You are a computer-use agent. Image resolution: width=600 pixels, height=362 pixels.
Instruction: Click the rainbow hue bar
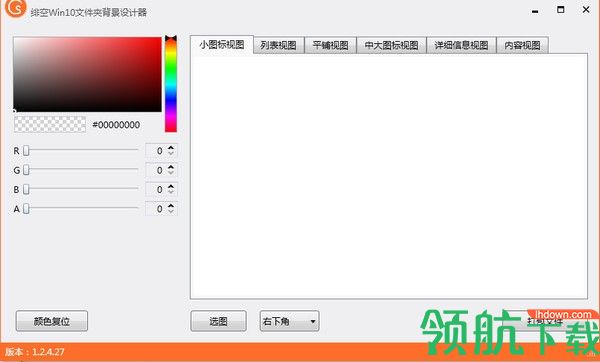(x=171, y=84)
